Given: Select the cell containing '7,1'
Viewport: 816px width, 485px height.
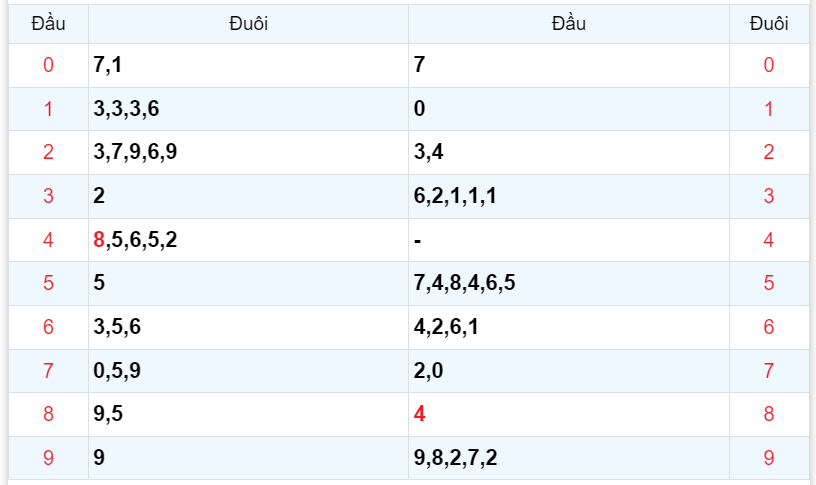Looking at the screenshot, I should [x=107, y=66].
